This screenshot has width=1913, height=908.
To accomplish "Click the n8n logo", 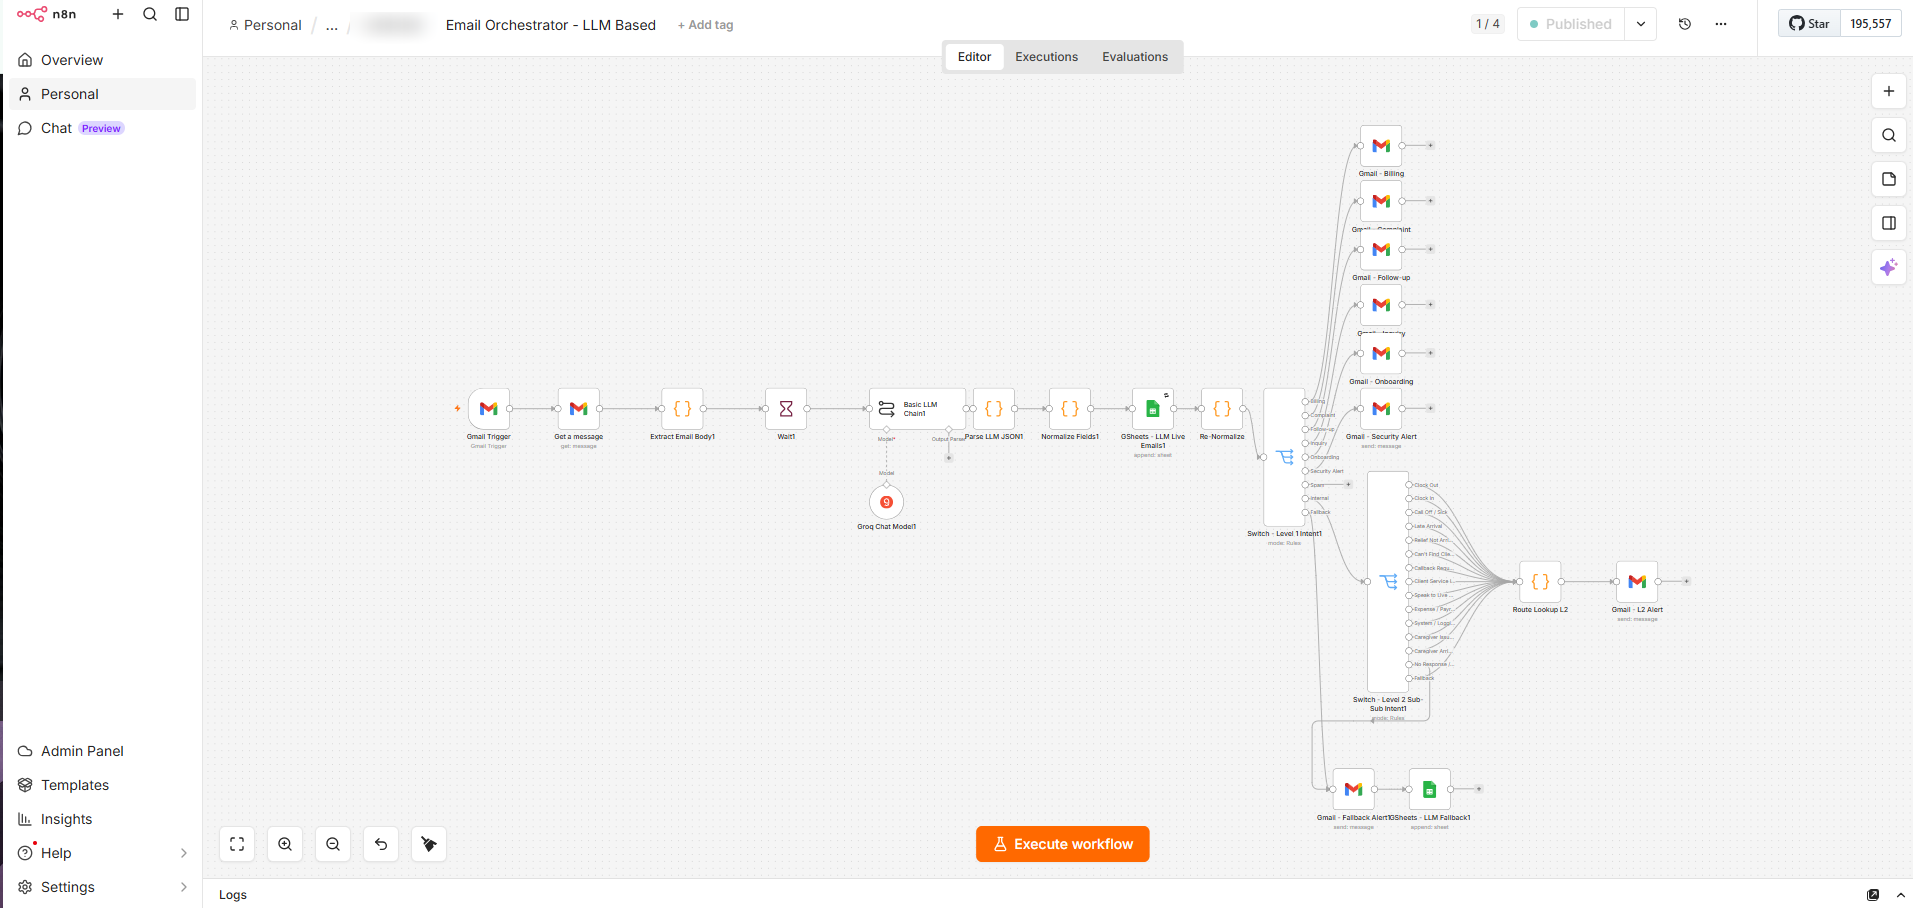I will pyautogui.click(x=46, y=14).
